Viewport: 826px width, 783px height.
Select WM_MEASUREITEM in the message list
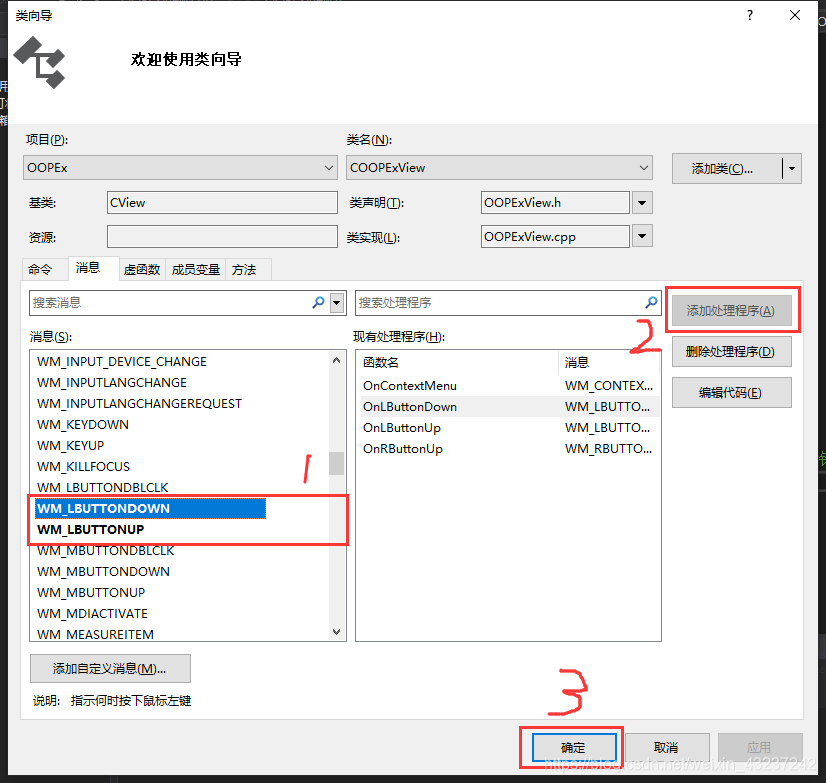click(x=95, y=634)
